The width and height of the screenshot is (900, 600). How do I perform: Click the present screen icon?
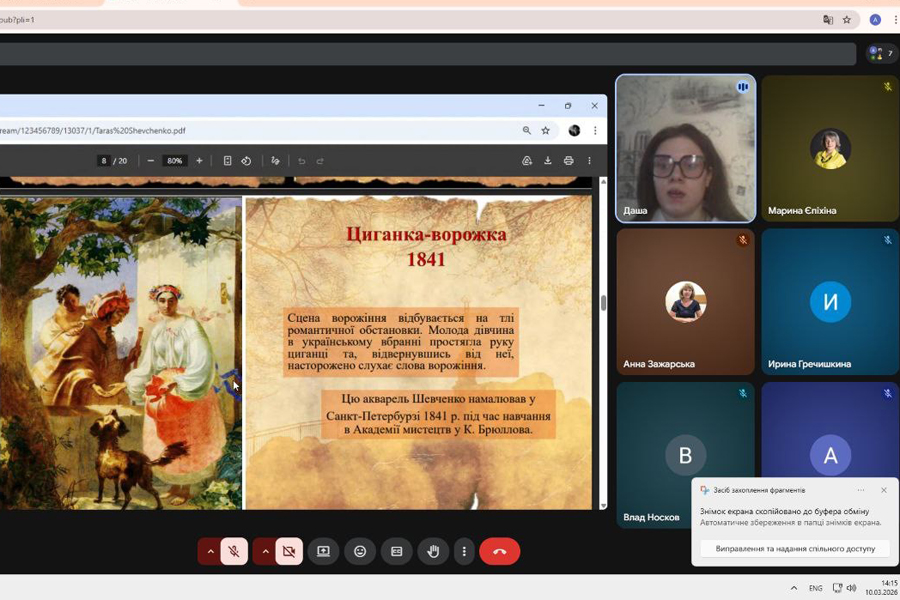click(323, 551)
